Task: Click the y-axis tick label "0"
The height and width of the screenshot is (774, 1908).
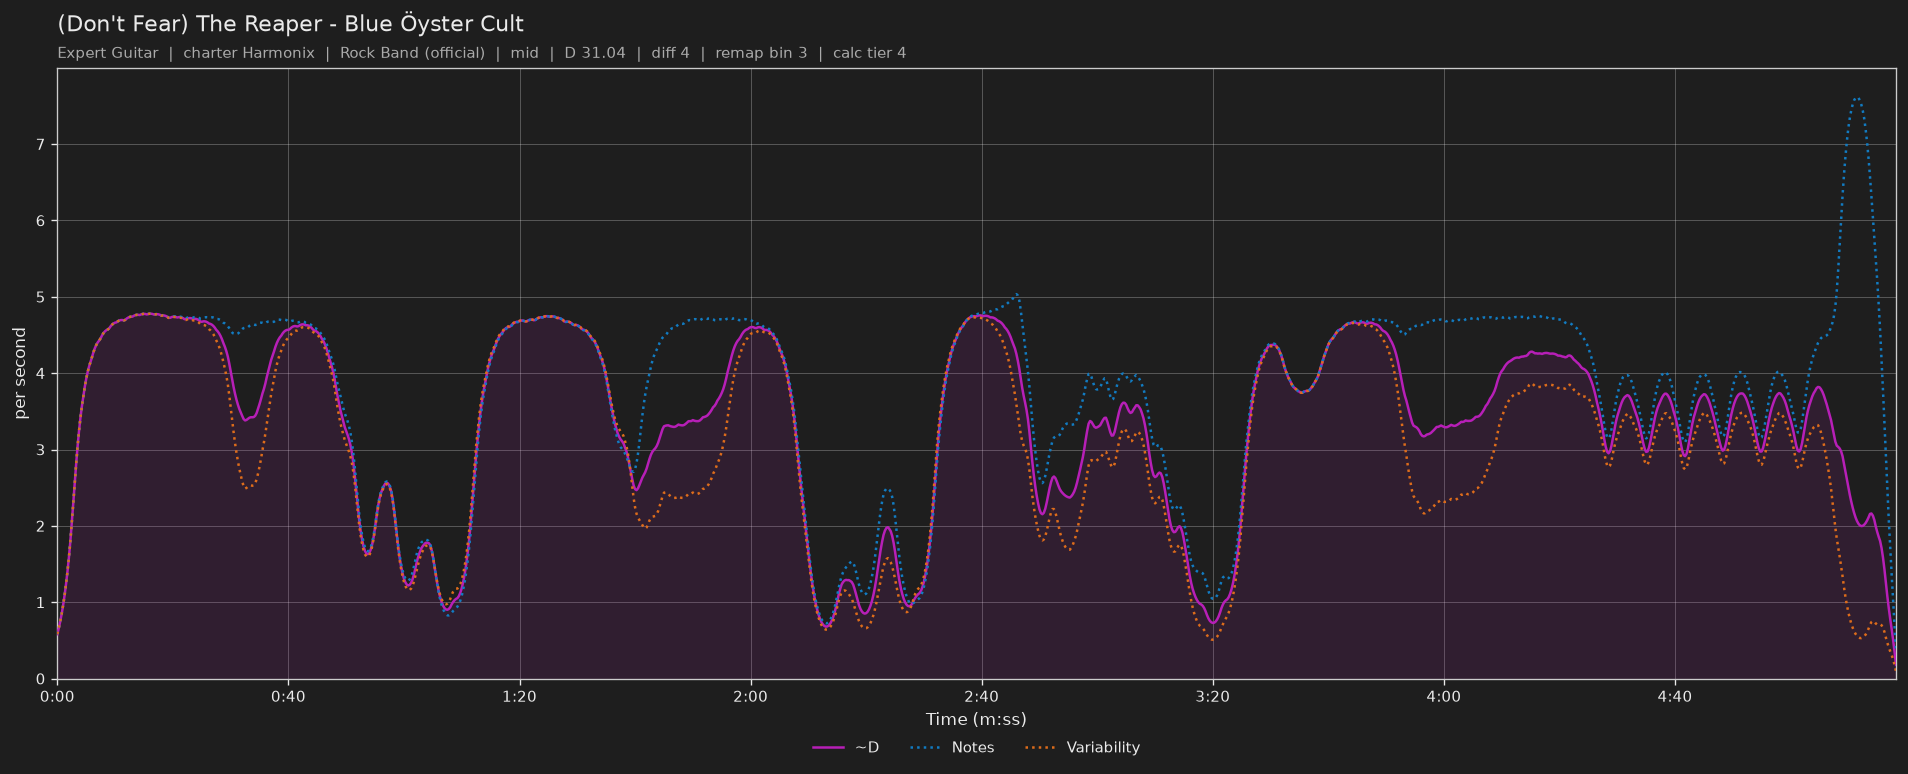Action: click(x=40, y=680)
